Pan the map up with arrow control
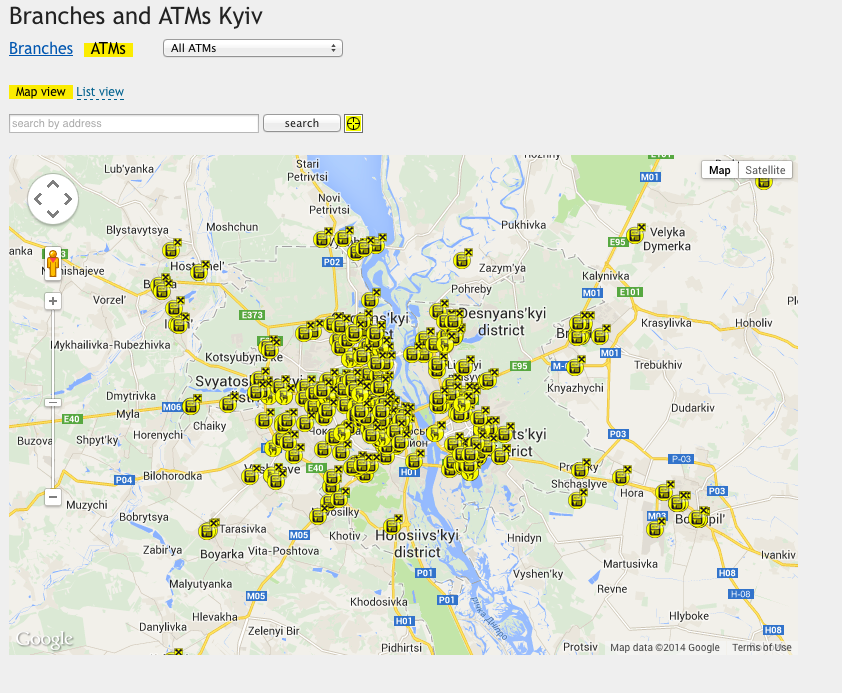This screenshot has width=842, height=693. tap(53, 186)
